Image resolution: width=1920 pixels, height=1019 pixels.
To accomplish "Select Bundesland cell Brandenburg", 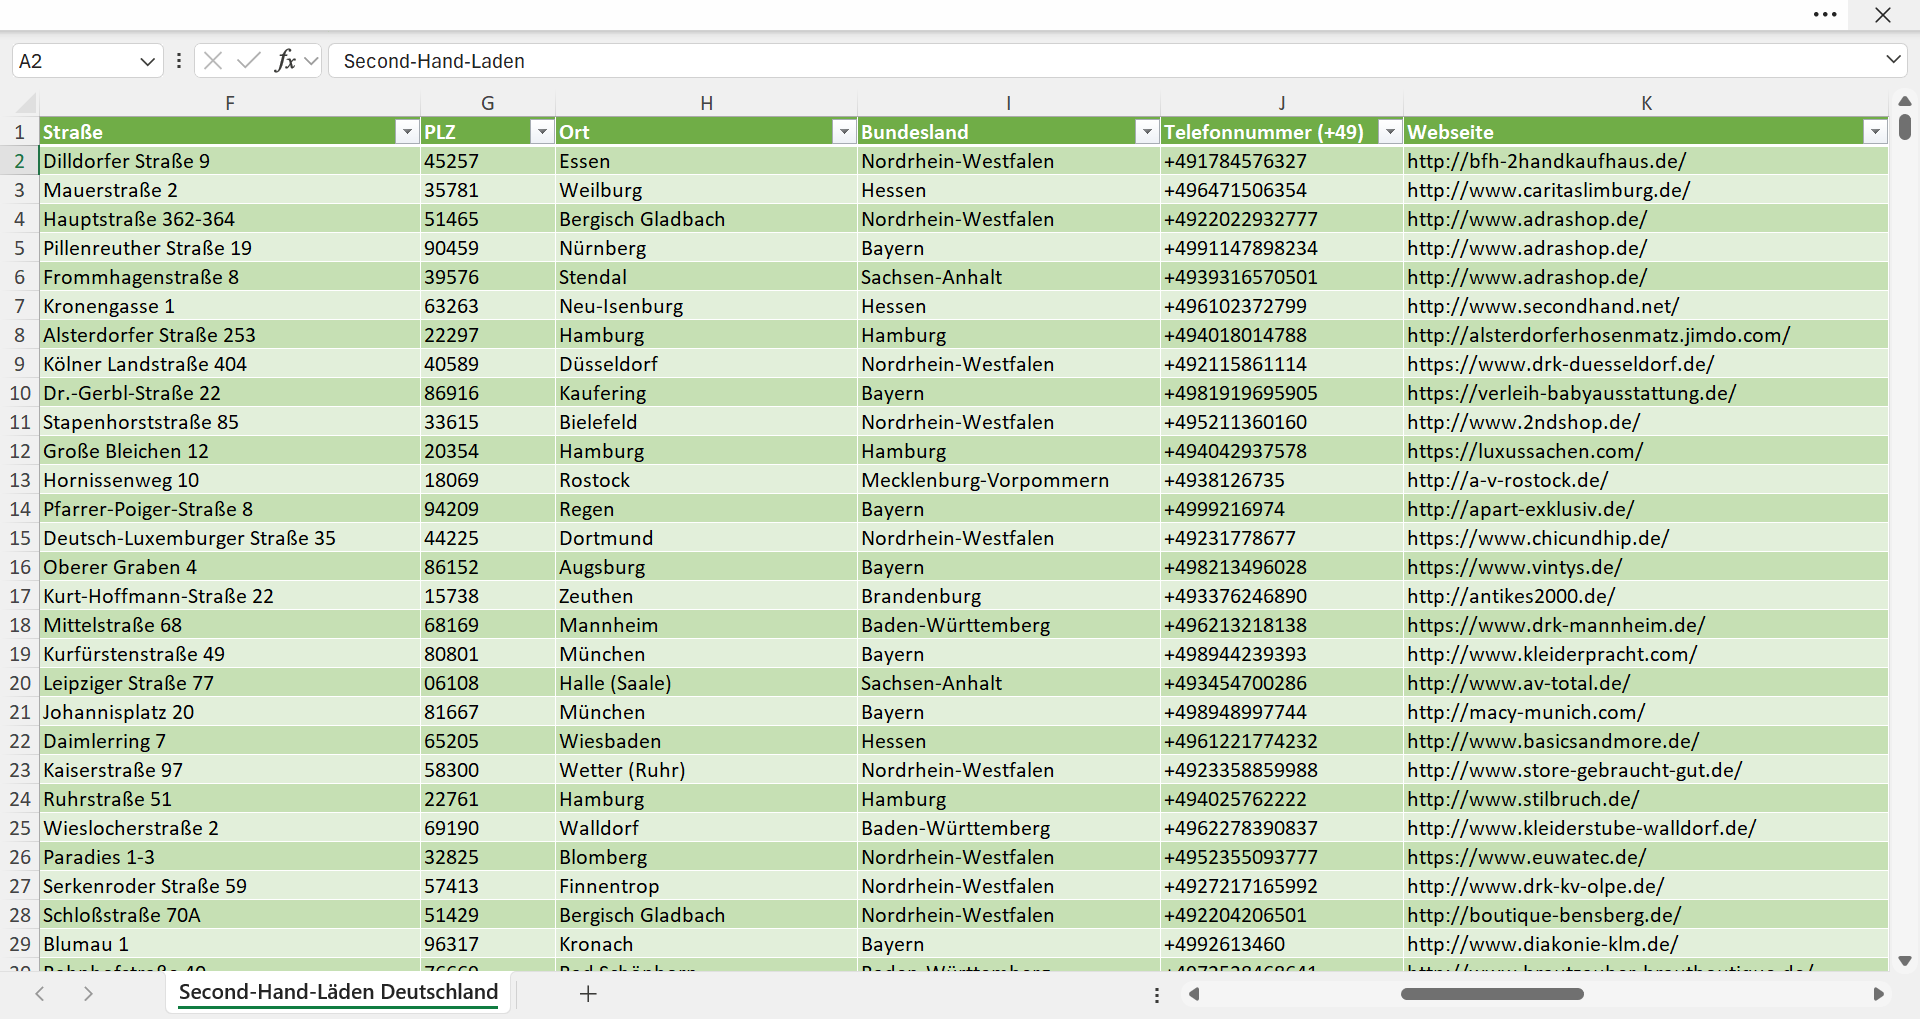I will (1009, 596).
